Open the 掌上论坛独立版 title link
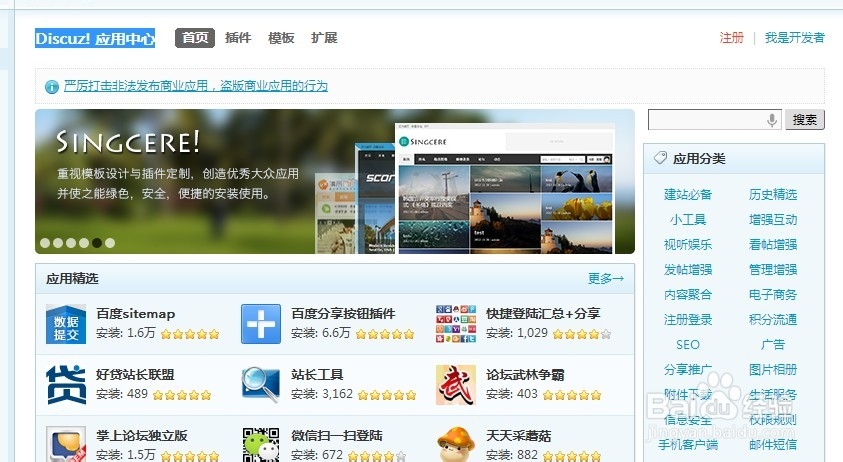843x462 pixels. [x=142, y=435]
